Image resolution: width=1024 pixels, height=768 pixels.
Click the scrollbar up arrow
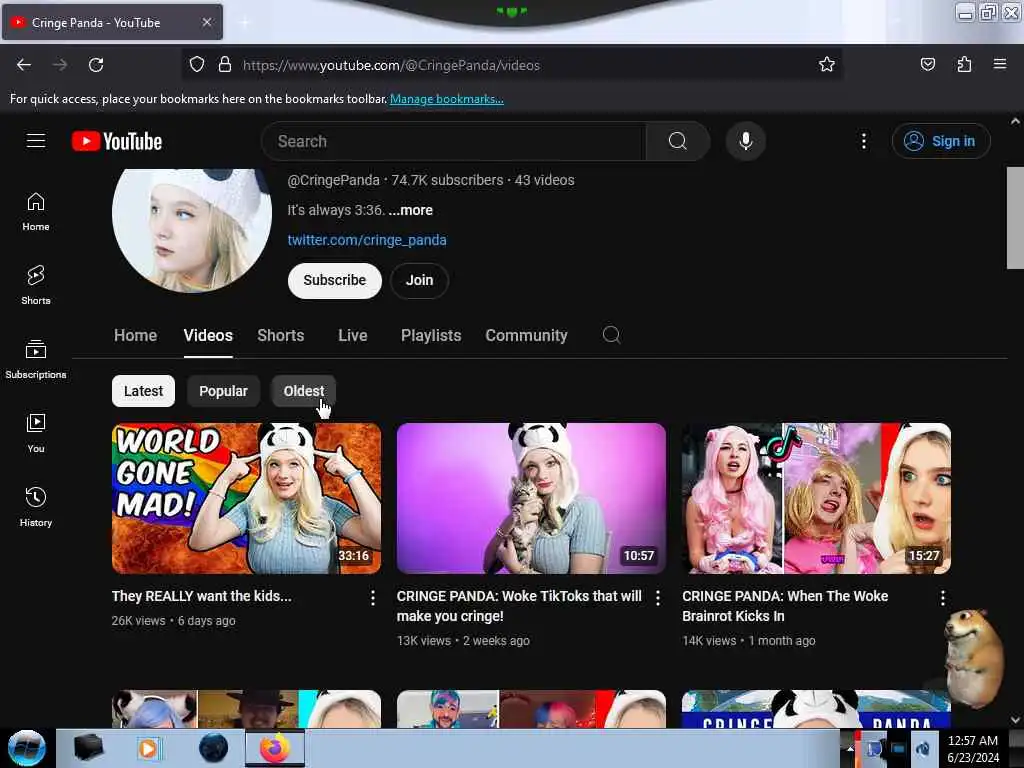(1015, 121)
